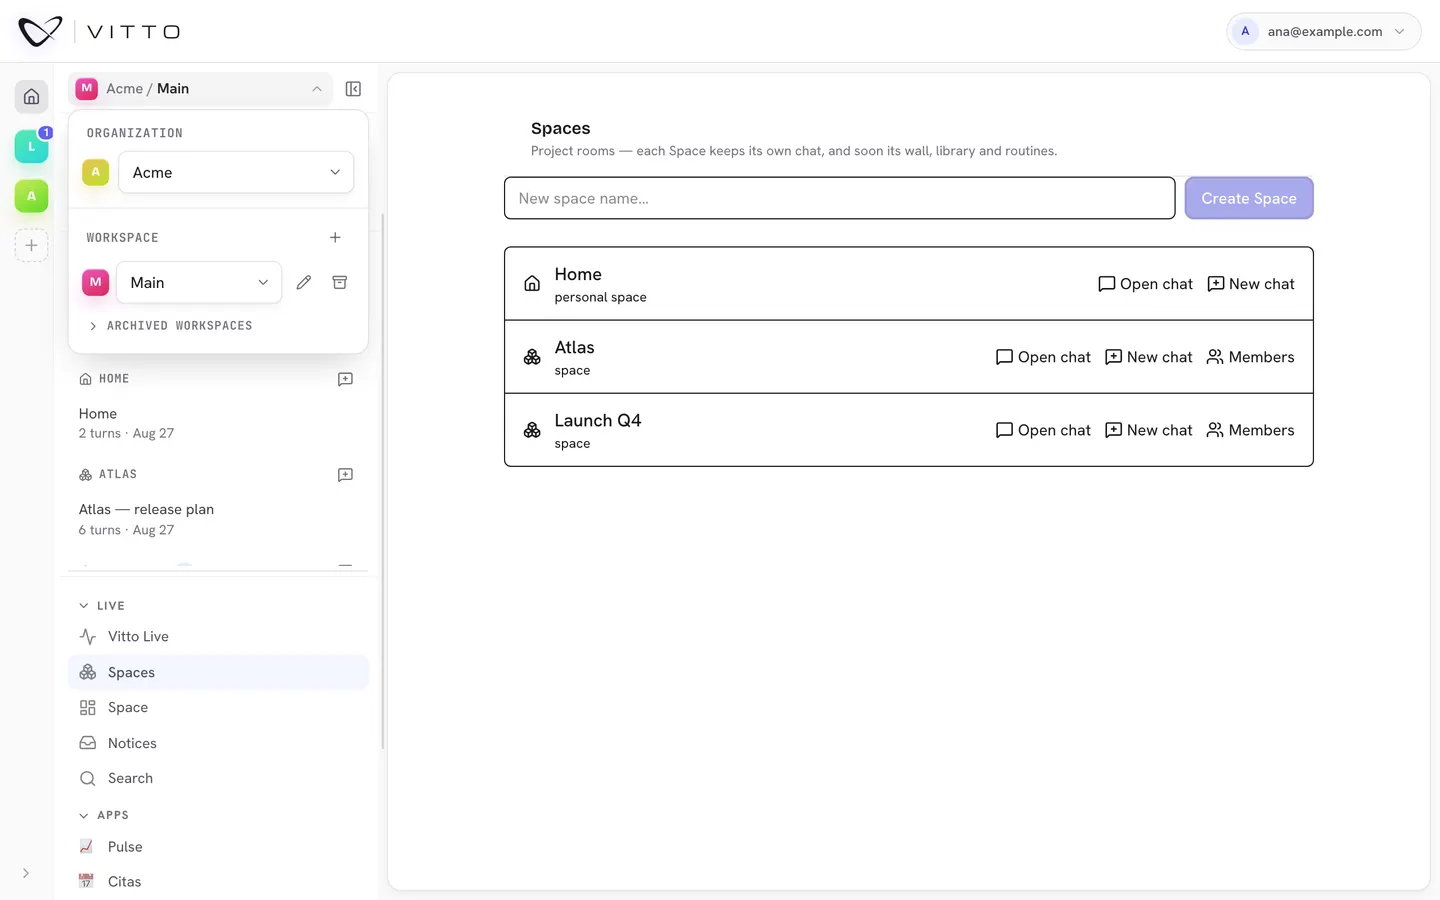Select Spaces in the sidebar
Image resolution: width=1440 pixels, height=900 pixels.
point(218,672)
